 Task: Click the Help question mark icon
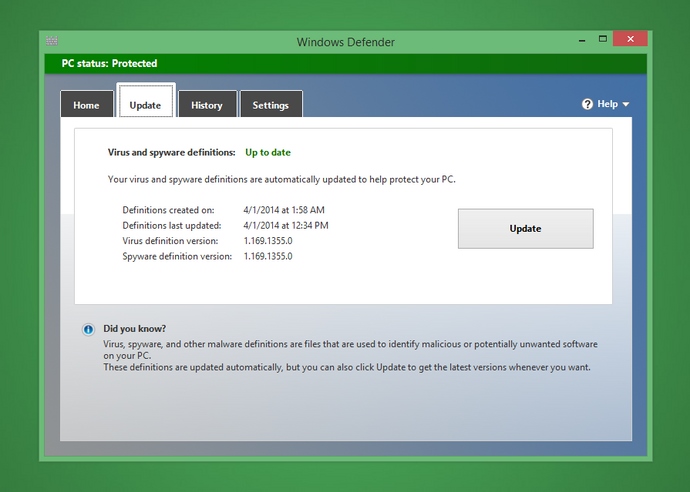pyautogui.click(x=587, y=104)
